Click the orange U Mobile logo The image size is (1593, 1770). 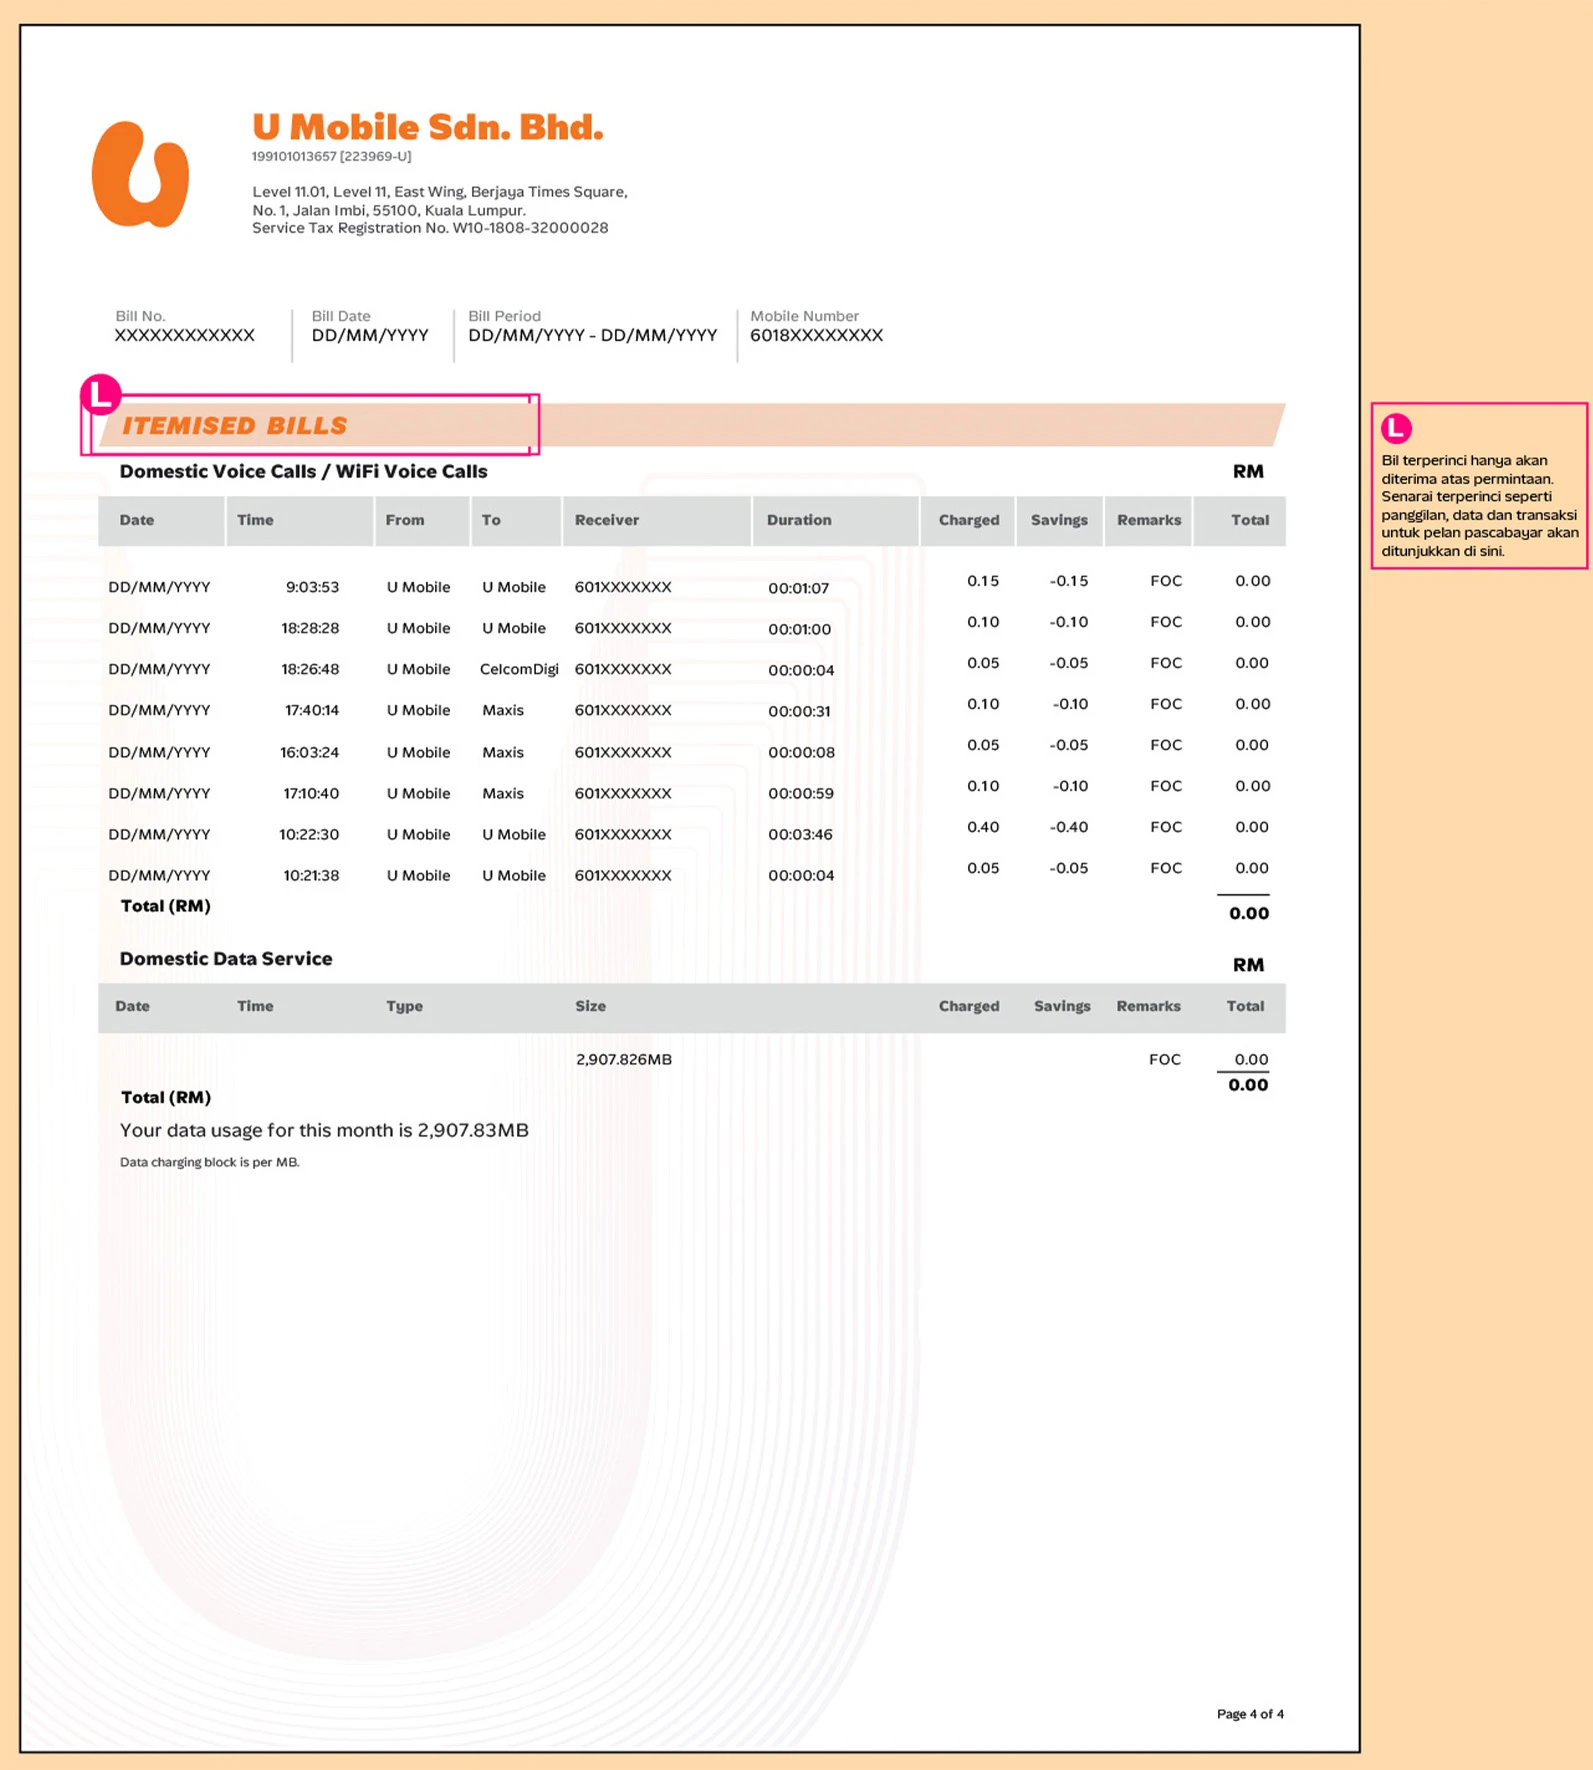[x=140, y=174]
